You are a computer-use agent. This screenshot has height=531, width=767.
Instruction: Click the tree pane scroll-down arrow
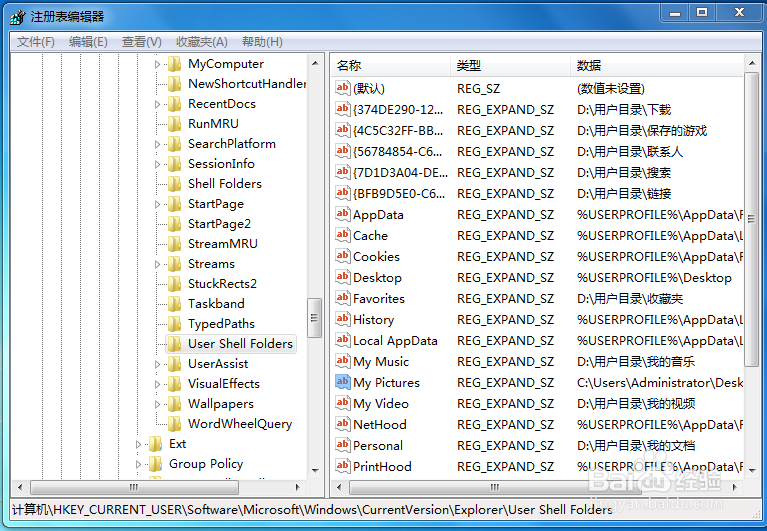[315, 471]
